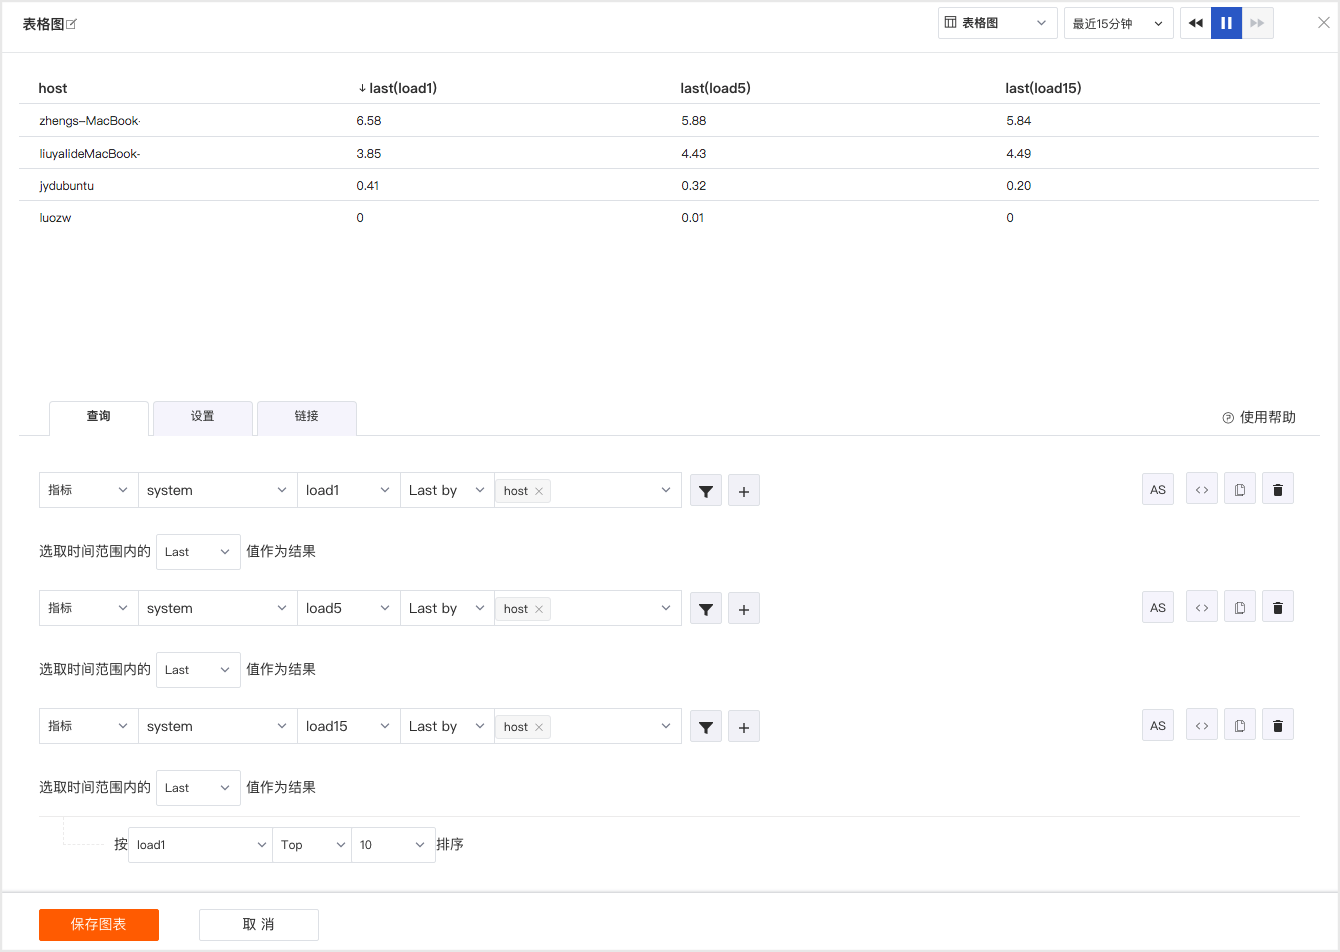The width and height of the screenshot is (1340, 952).
Task: Edit chart title with pencil icon
Action: click(x=72, y=24)
